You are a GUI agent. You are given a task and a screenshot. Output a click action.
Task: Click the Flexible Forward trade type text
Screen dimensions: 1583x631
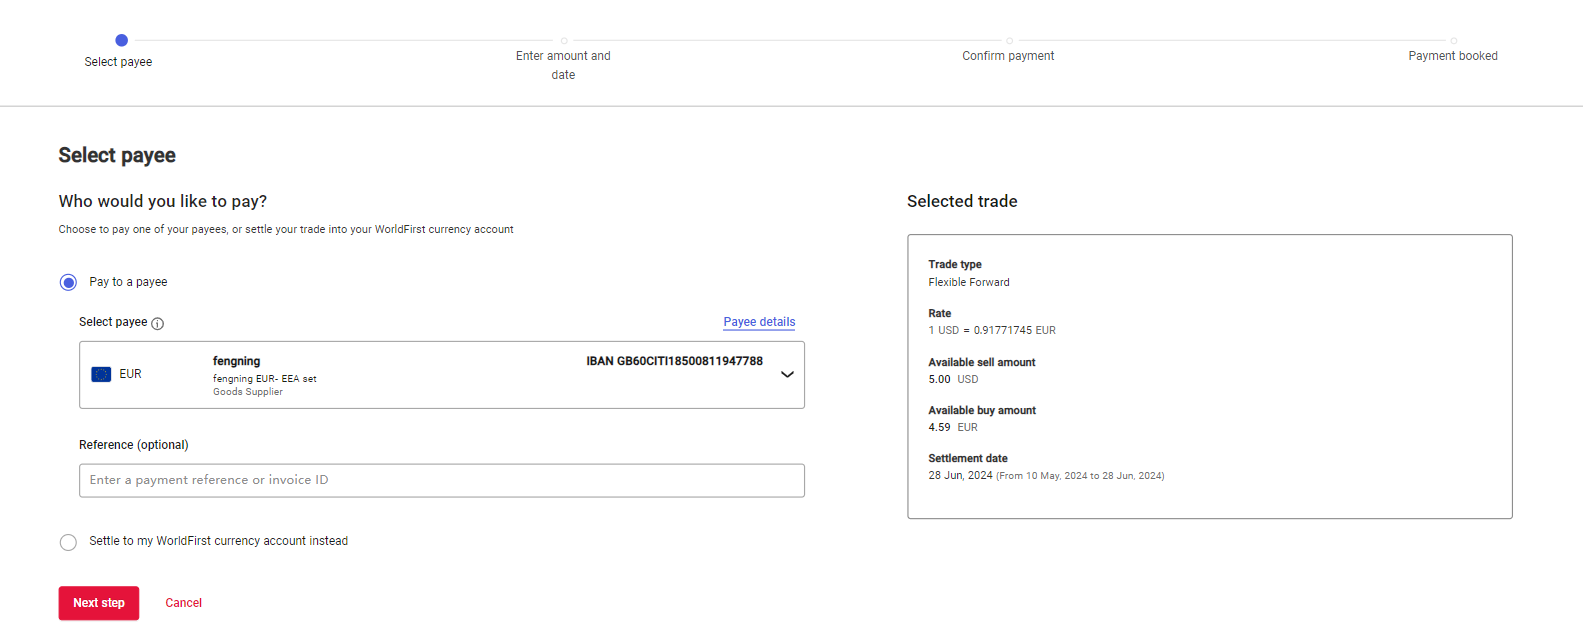point(968,282)
